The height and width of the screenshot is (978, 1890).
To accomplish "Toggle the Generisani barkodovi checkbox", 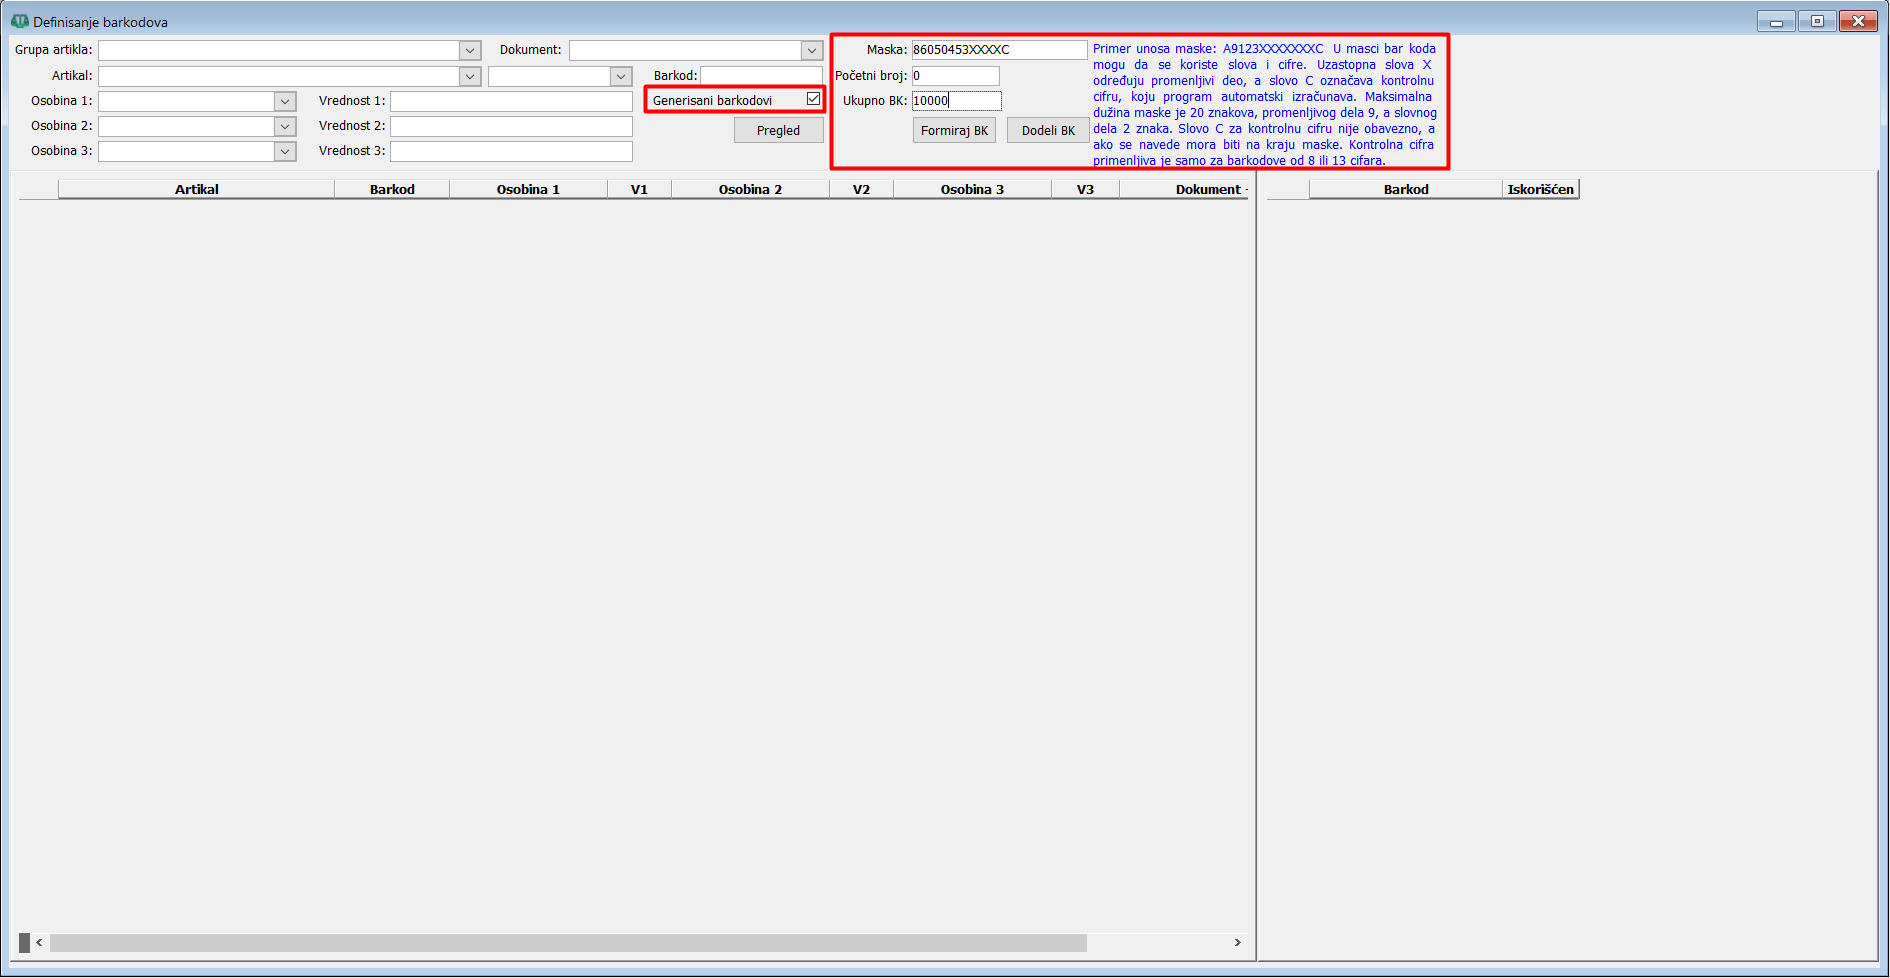I will coord(813,99).
